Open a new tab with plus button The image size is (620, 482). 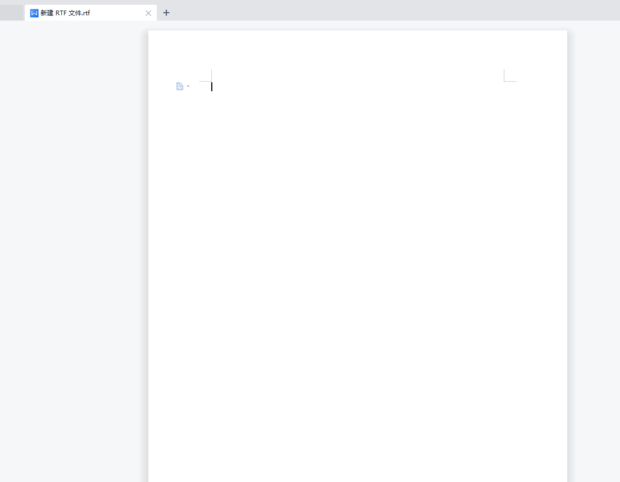click(x=166, y=13)
